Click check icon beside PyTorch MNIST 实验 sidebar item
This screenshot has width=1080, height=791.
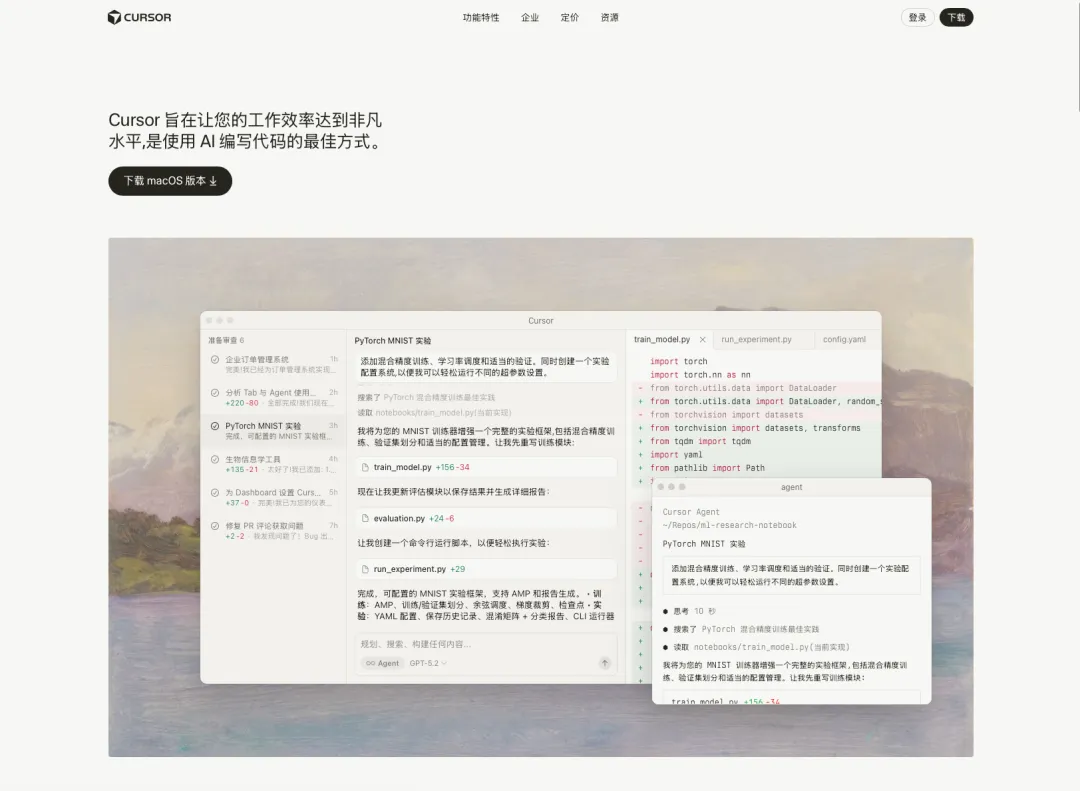(x=215, y=426)
